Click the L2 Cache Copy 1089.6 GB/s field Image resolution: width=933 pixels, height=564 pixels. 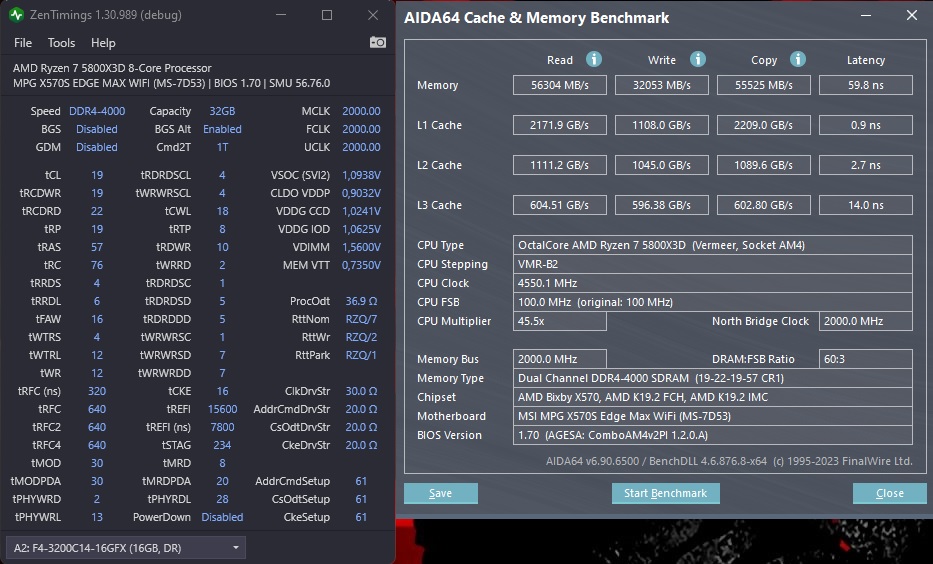coord(763,165)
